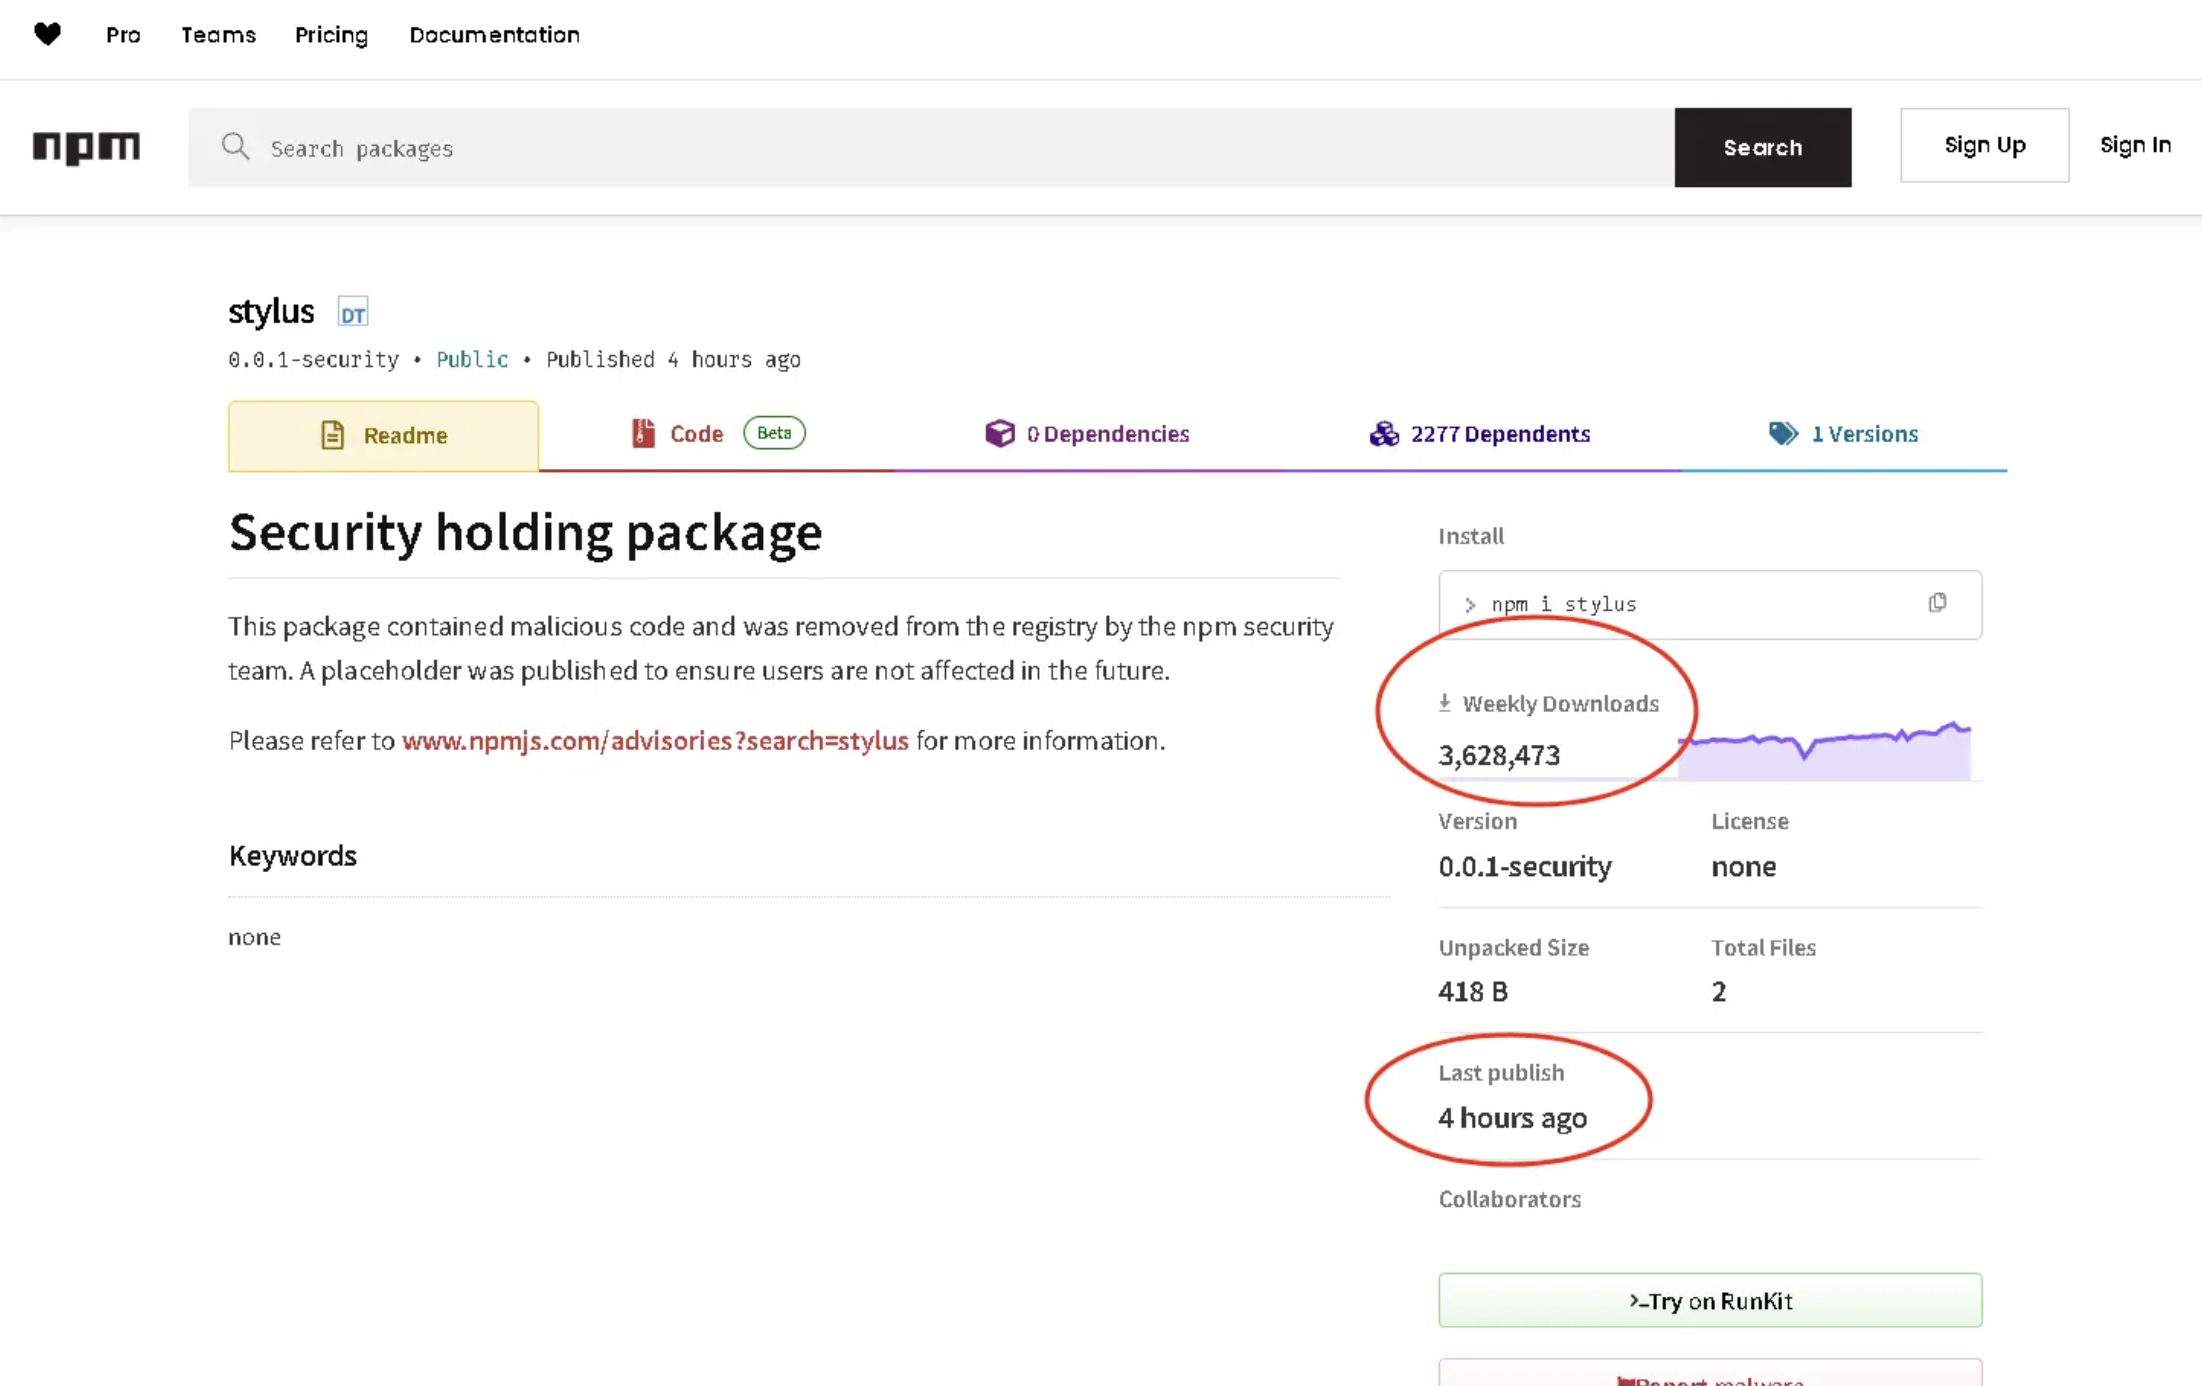Image resolution: width=2202 pixels, height=1386 pixels.
Task: Click the Dependents cubes icon
Action: click(1384, 433)
